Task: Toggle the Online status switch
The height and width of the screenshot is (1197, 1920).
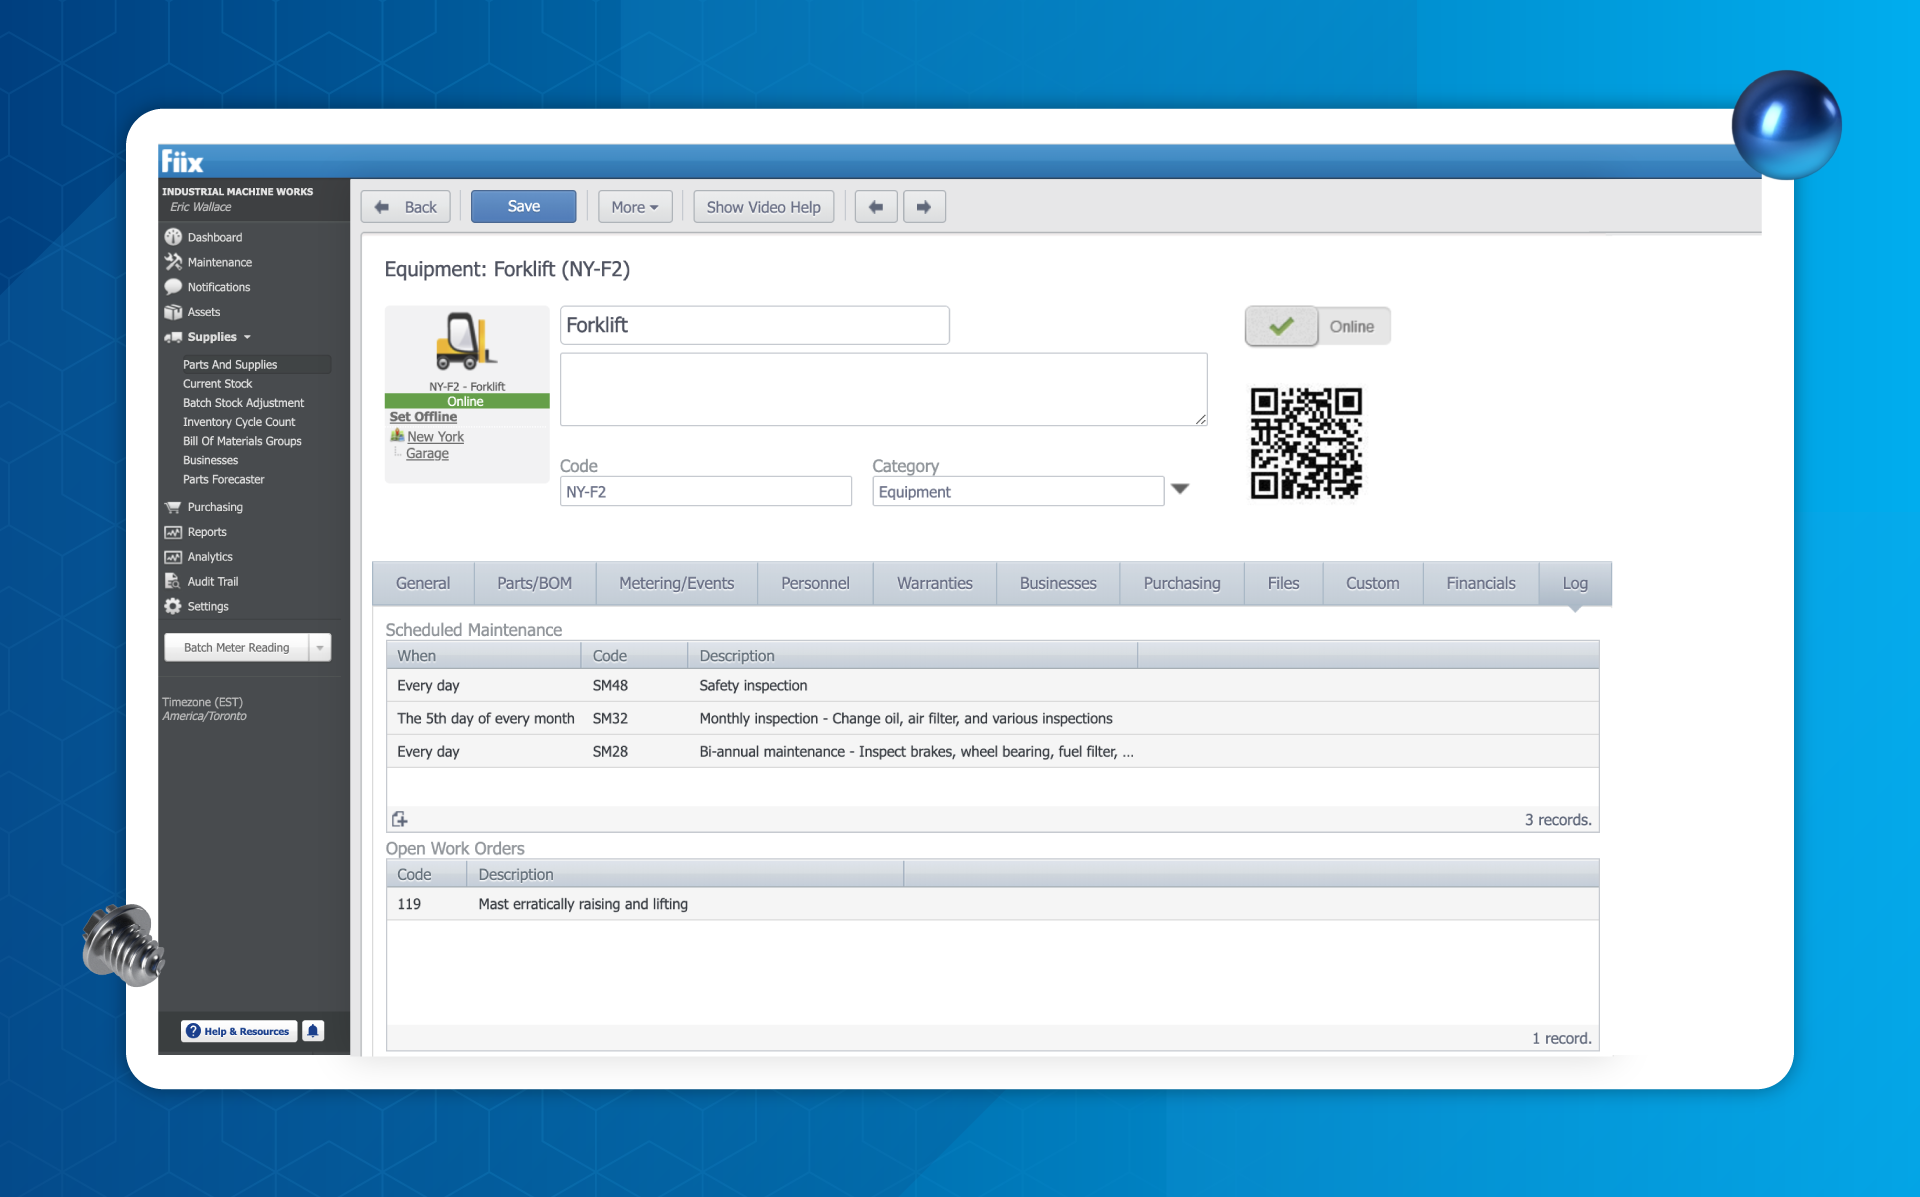Action: 1281,326
